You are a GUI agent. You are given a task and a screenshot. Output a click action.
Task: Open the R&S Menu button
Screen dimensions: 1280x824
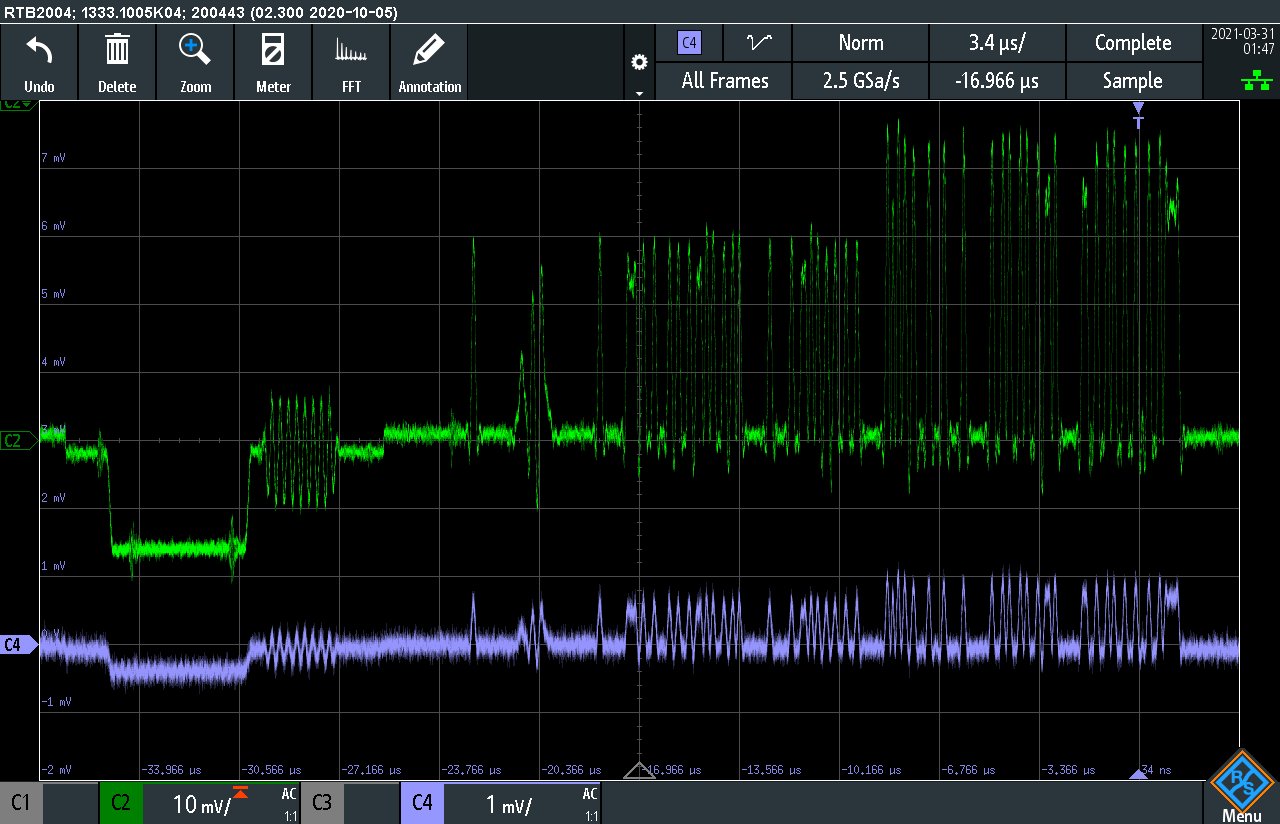tap(1241, 787)
